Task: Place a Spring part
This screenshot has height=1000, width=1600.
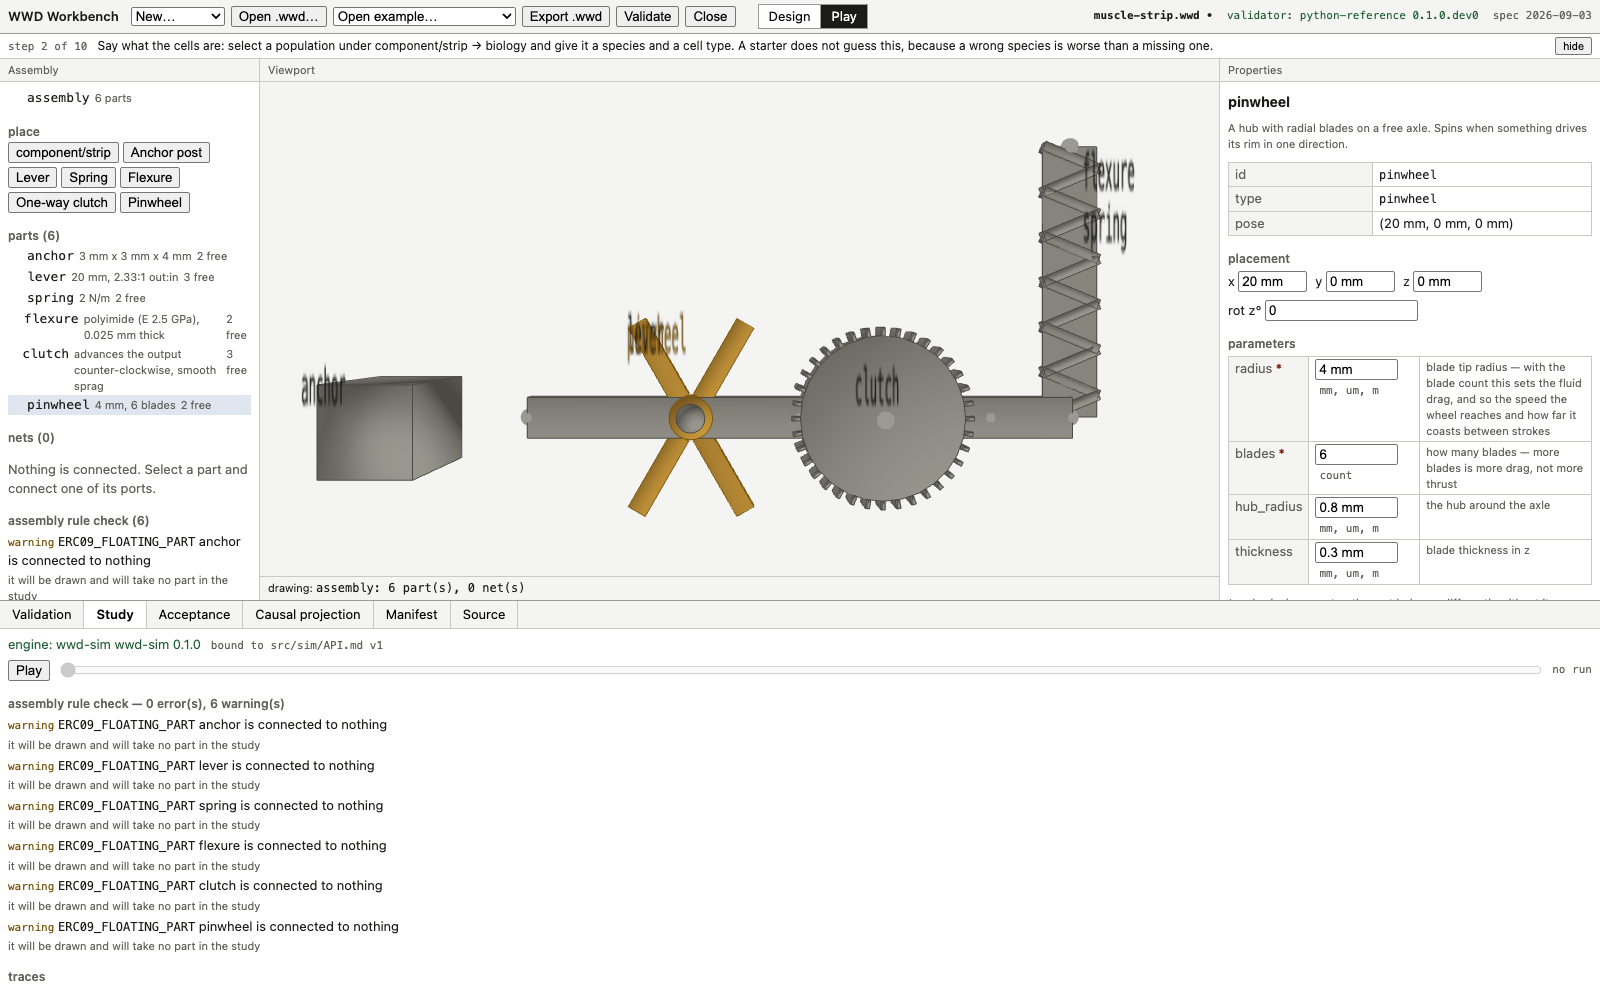Action: coord(88,177)
